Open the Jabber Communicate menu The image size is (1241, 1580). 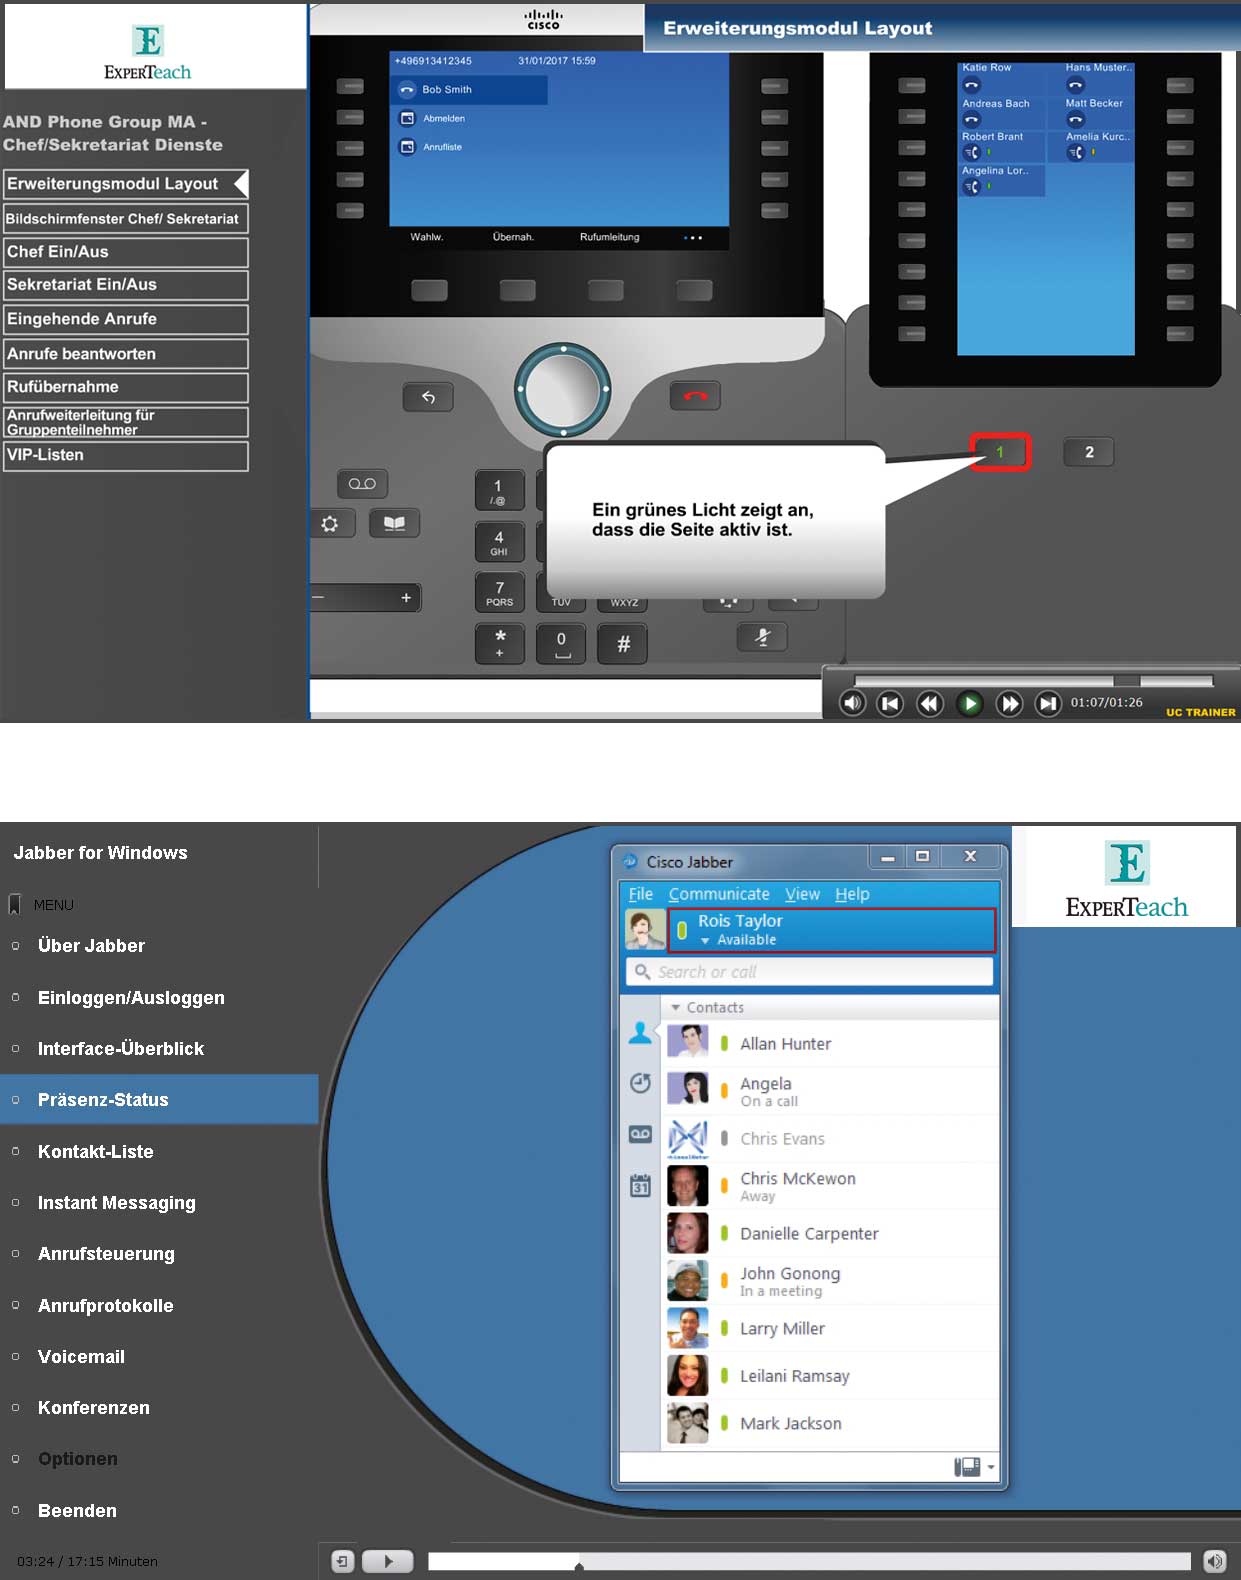click(x=719, y=894)
